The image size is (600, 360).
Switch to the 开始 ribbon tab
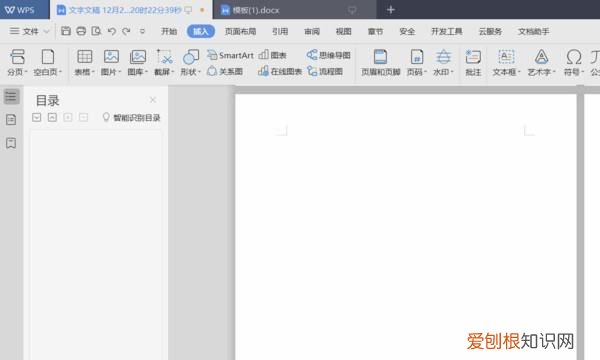169,31
